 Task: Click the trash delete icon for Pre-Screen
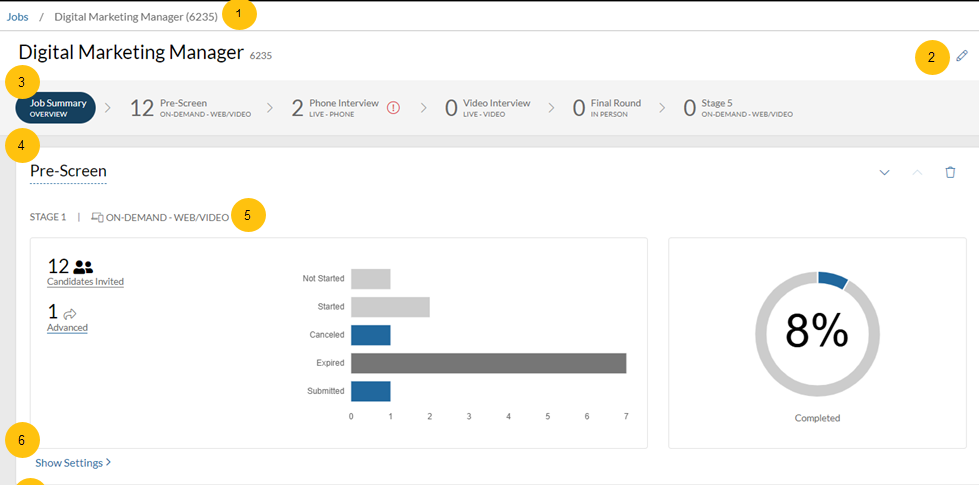[x=950, y=172]
